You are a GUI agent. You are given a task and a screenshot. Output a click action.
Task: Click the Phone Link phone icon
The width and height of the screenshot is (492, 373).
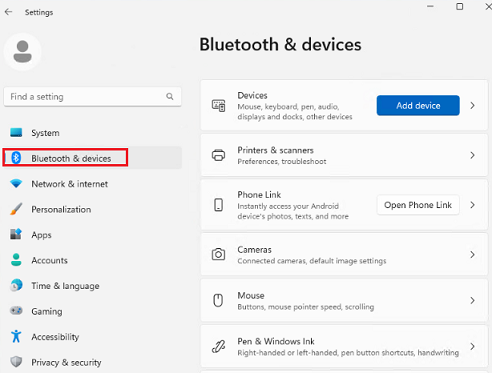click(x=218, y=205)
